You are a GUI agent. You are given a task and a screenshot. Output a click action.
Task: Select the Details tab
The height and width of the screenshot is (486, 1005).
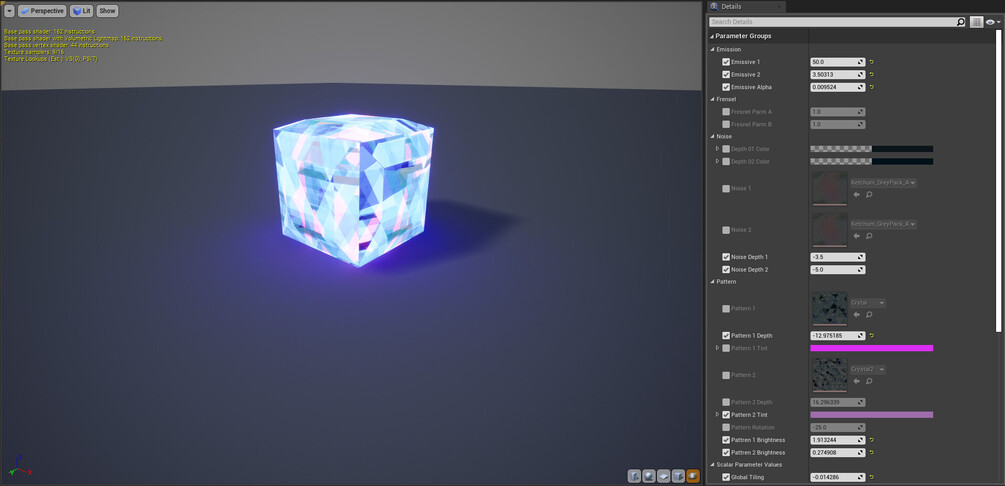click(x=746, y=6)
